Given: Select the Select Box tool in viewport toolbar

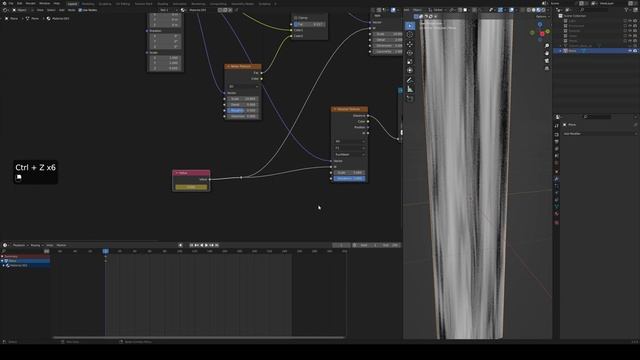Looking at the screenshot, I should click(x=410, y=26).
